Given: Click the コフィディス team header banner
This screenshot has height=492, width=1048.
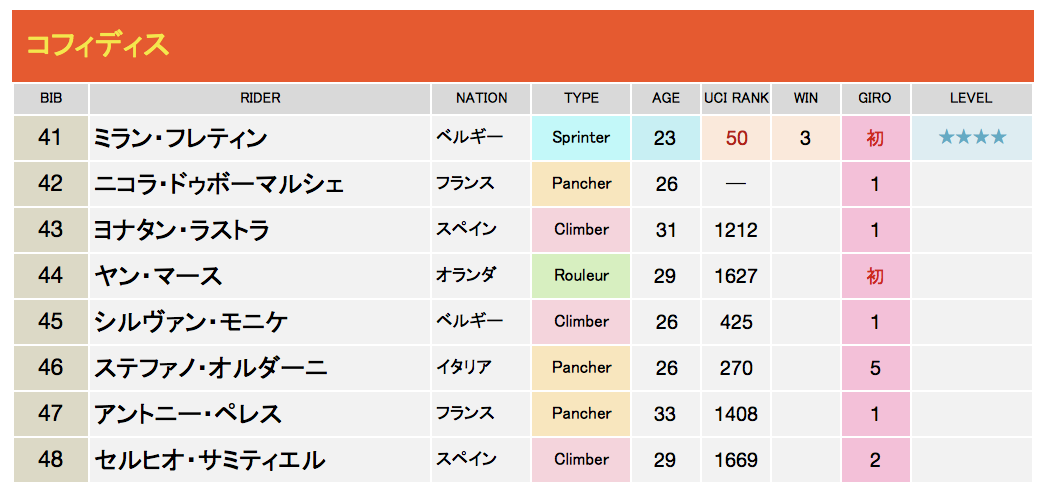Looking at the screenshot, I should click(x=523, y=45).
